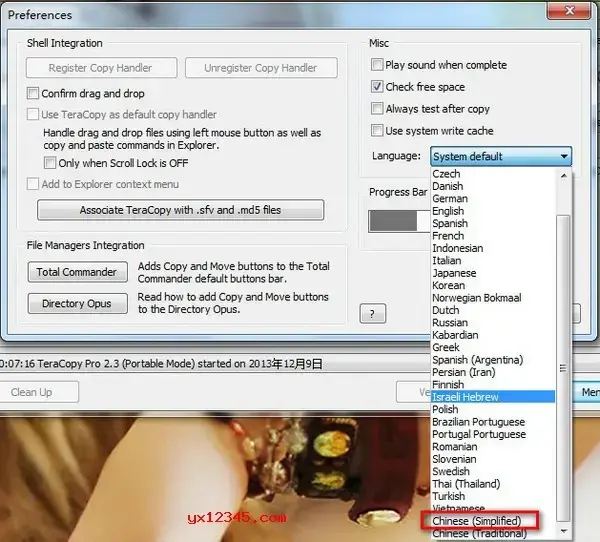
Task: Pick Persian (Iran) in the list
Action: point(493,372)
